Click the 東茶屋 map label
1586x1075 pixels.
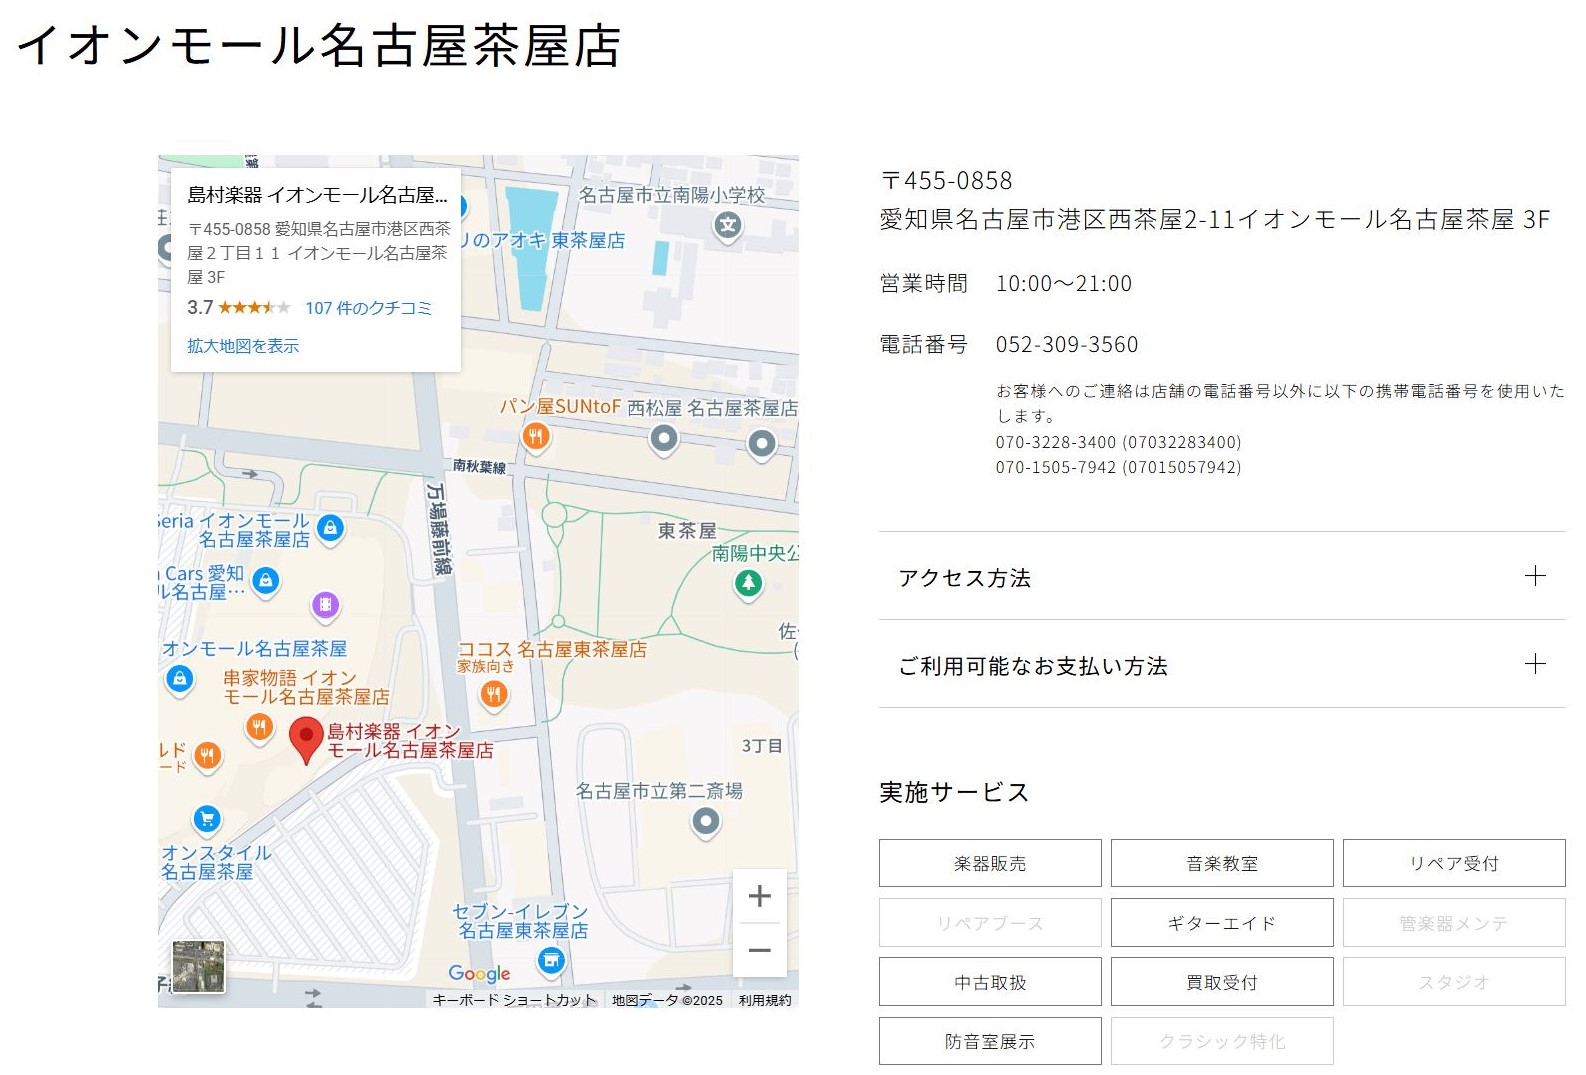[x=687, y=530]
